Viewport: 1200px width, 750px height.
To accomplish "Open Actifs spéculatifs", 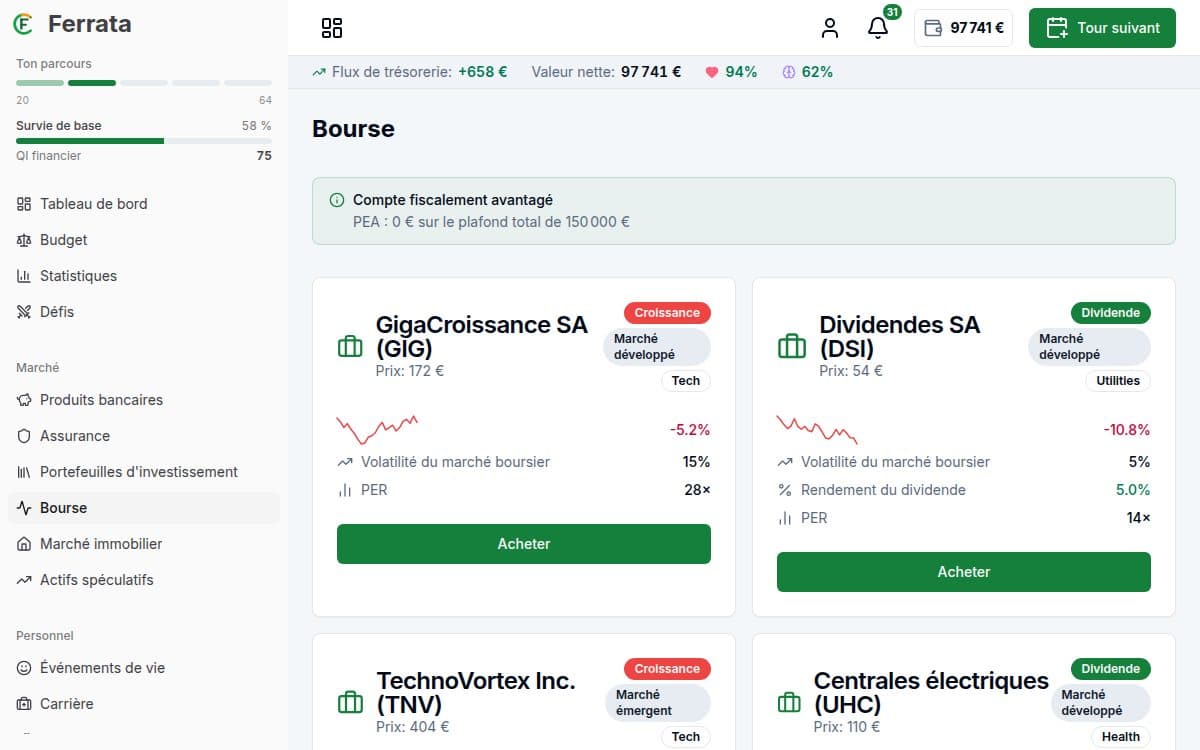I will click(x=144, y=580).
